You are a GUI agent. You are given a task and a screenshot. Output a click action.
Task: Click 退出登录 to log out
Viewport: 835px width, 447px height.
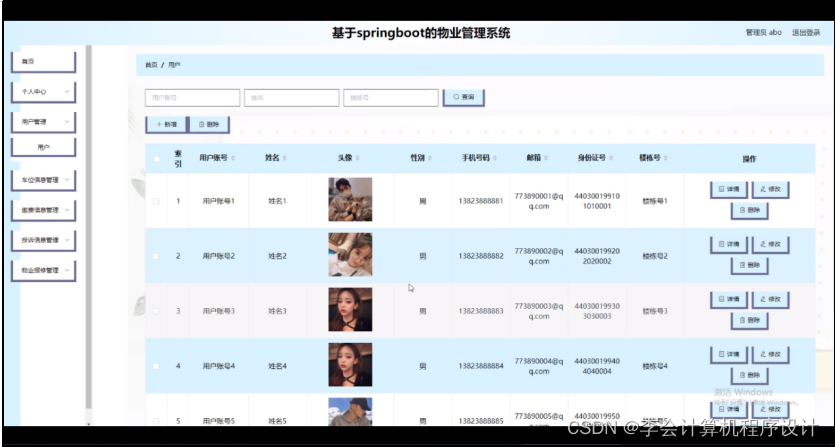(x=806, y=32)
